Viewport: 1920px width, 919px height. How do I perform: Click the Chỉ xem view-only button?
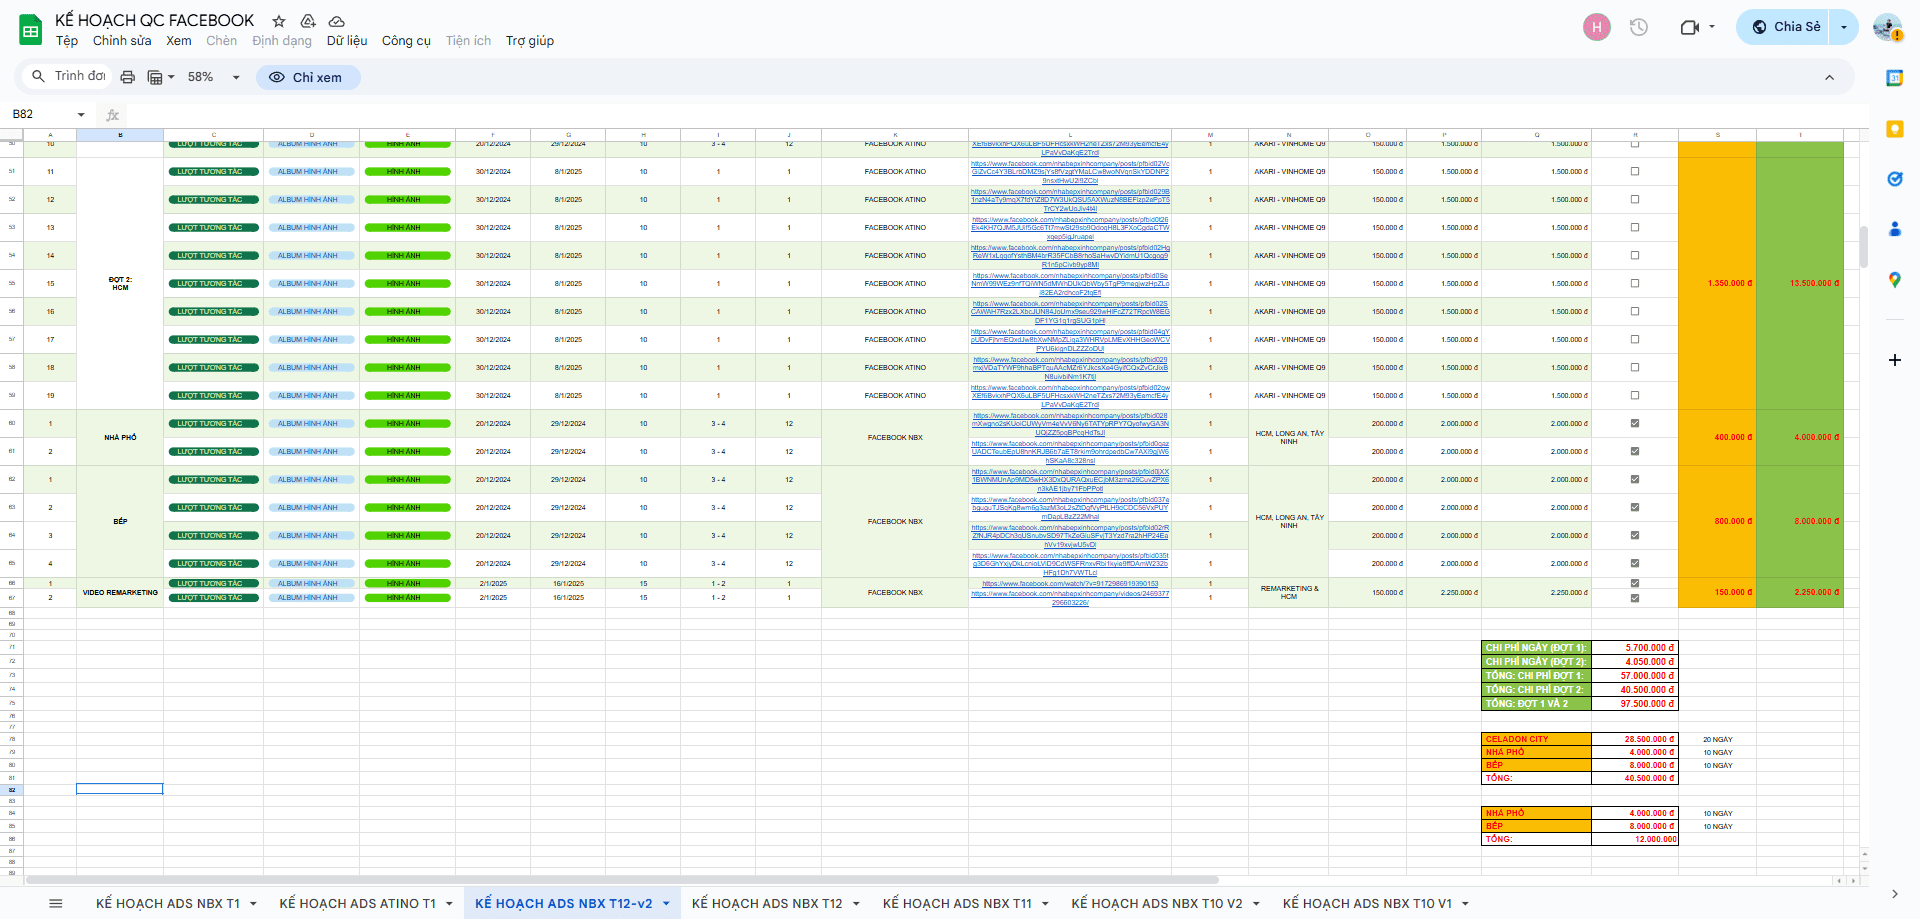pyautogui.click(x=307, y=77)
